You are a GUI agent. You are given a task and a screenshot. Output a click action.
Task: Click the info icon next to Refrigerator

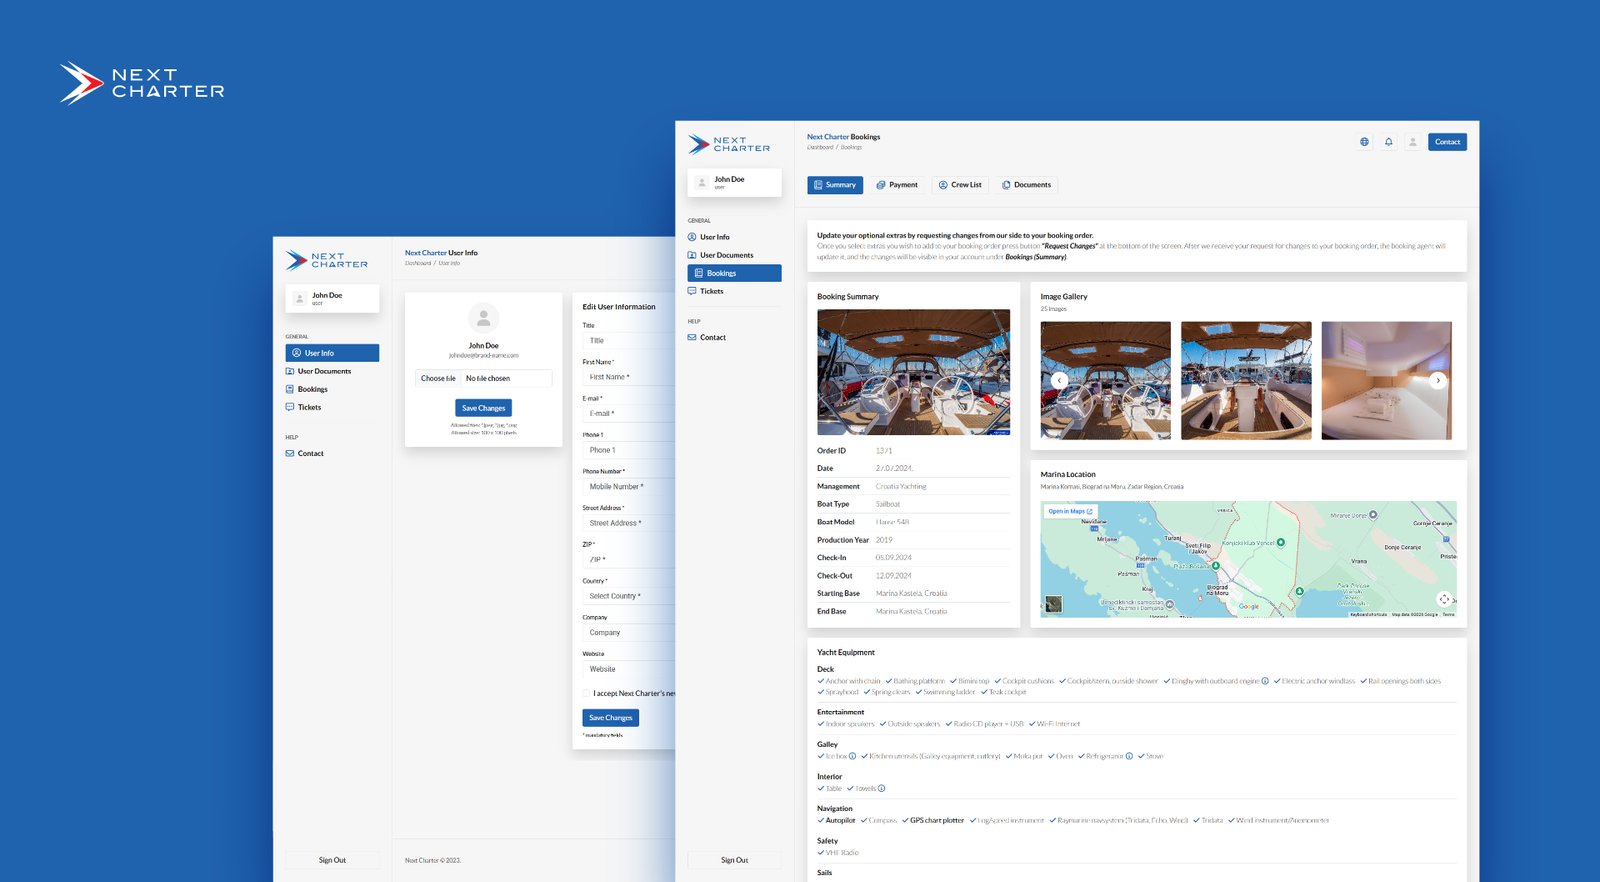[1129, 756]
